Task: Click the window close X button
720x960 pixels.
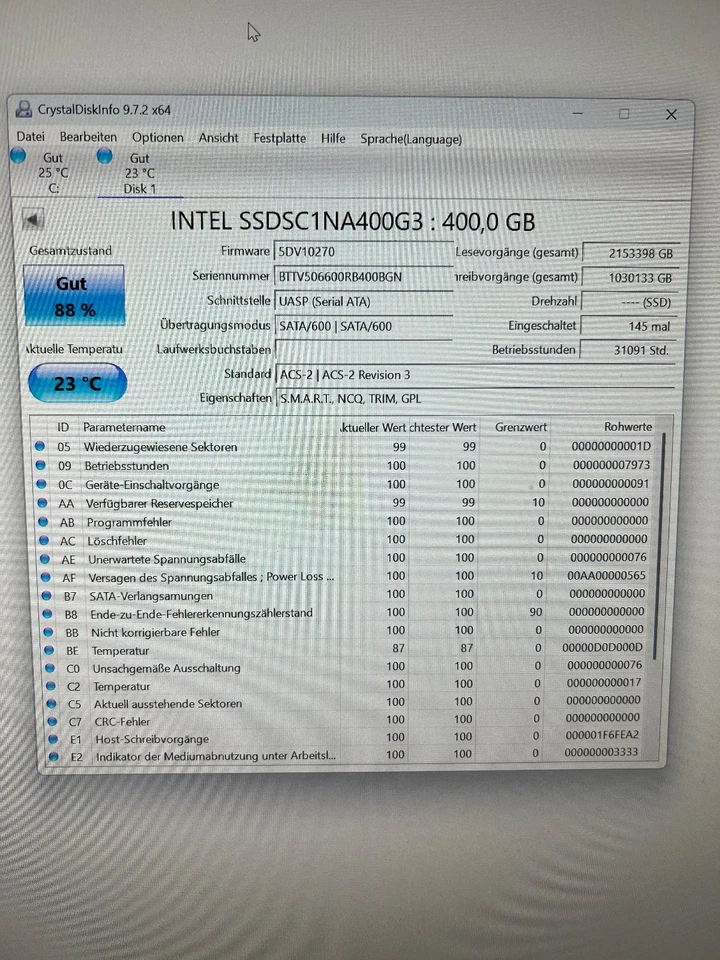Action: pos(671,114)
